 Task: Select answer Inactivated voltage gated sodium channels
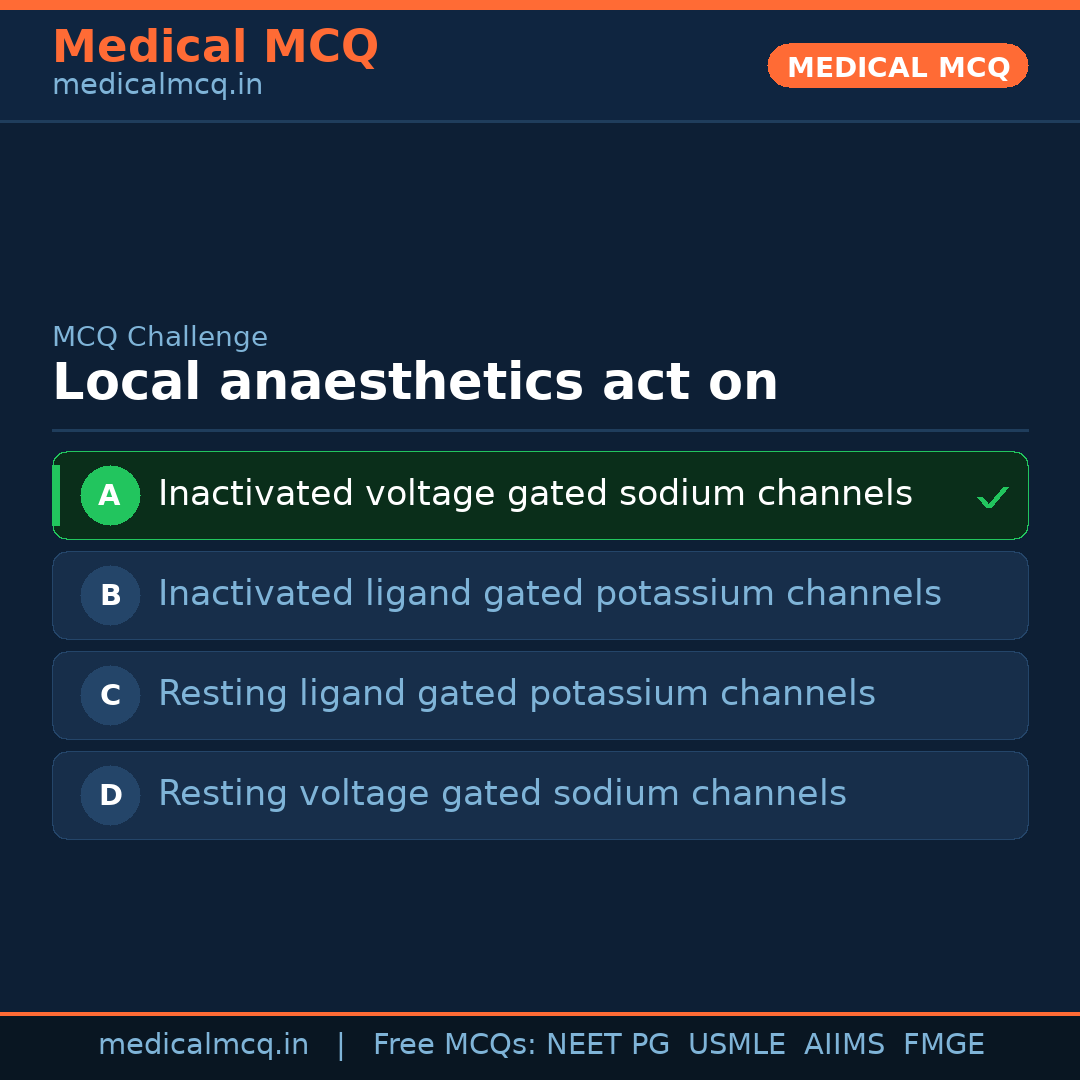point(535,494)
